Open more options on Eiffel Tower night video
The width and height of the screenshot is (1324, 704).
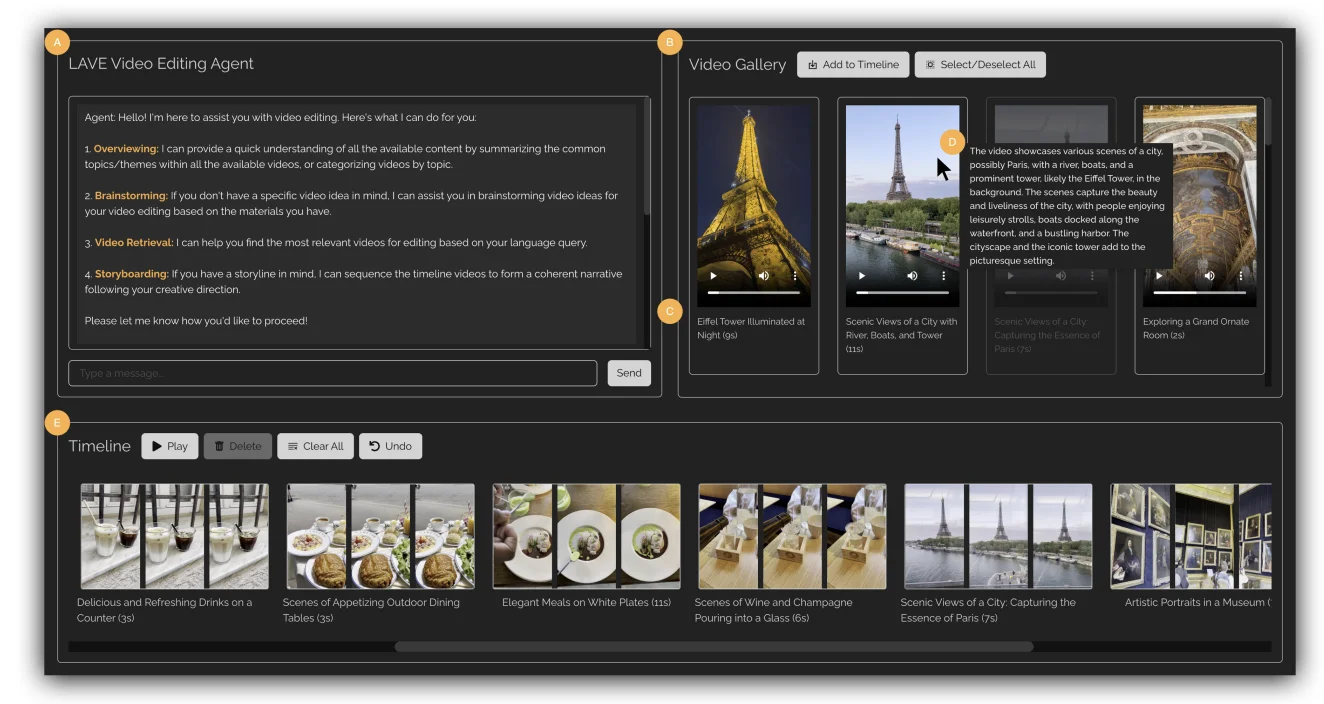pos(795,276)
